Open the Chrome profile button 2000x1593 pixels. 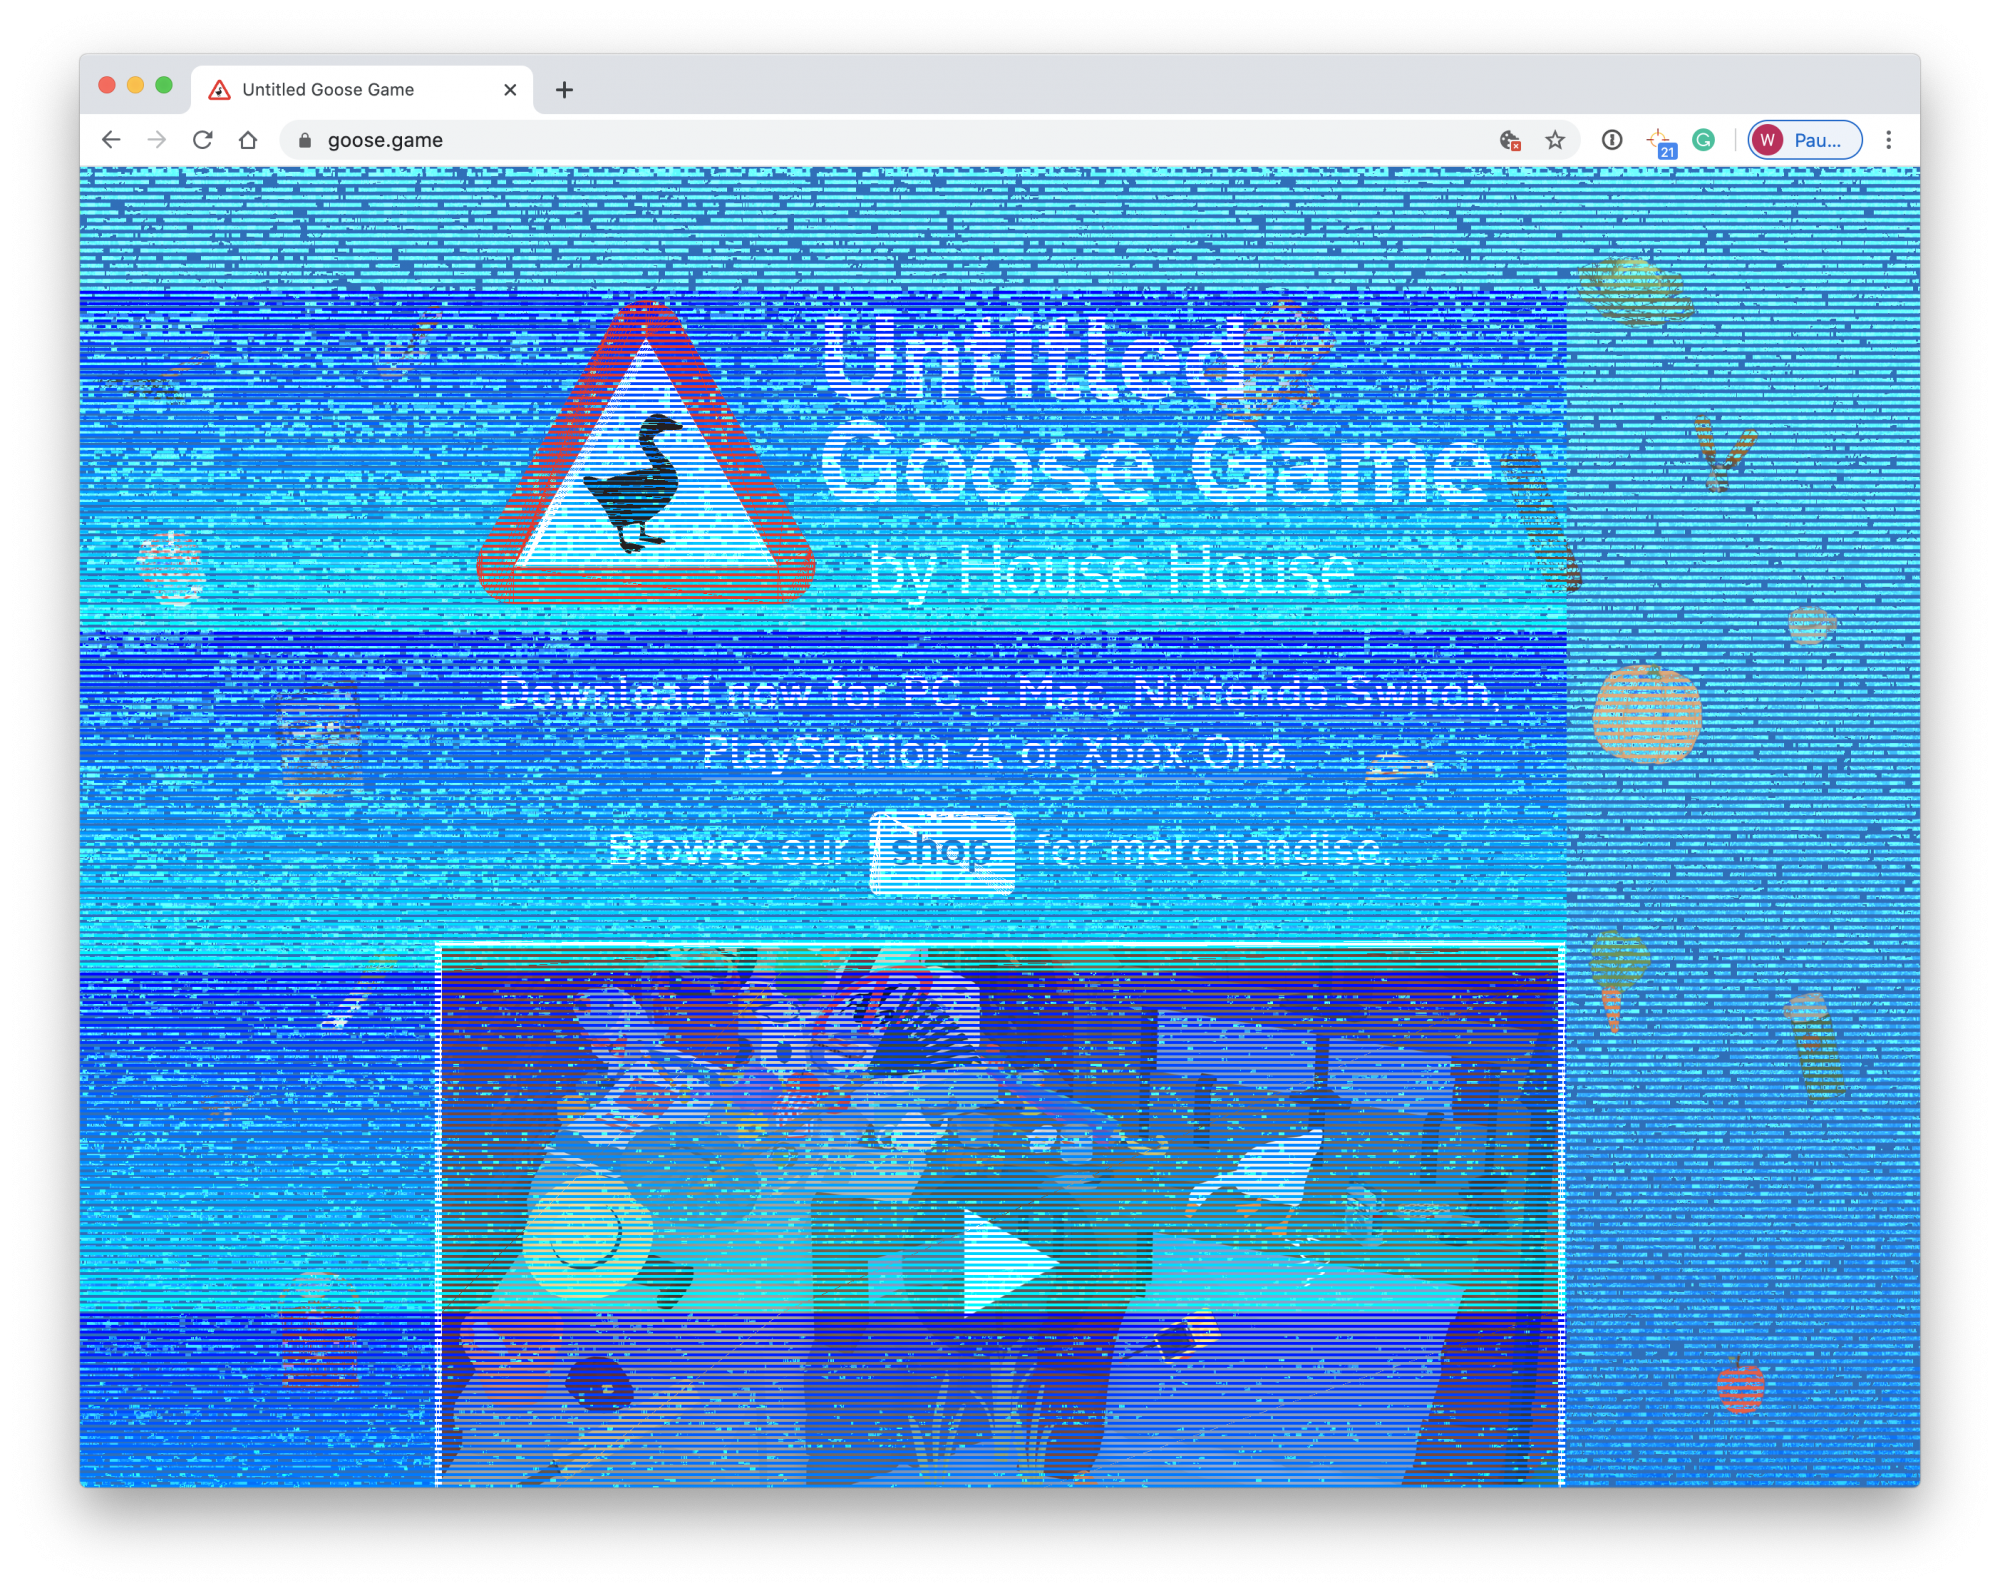(x=1805, y=140)
